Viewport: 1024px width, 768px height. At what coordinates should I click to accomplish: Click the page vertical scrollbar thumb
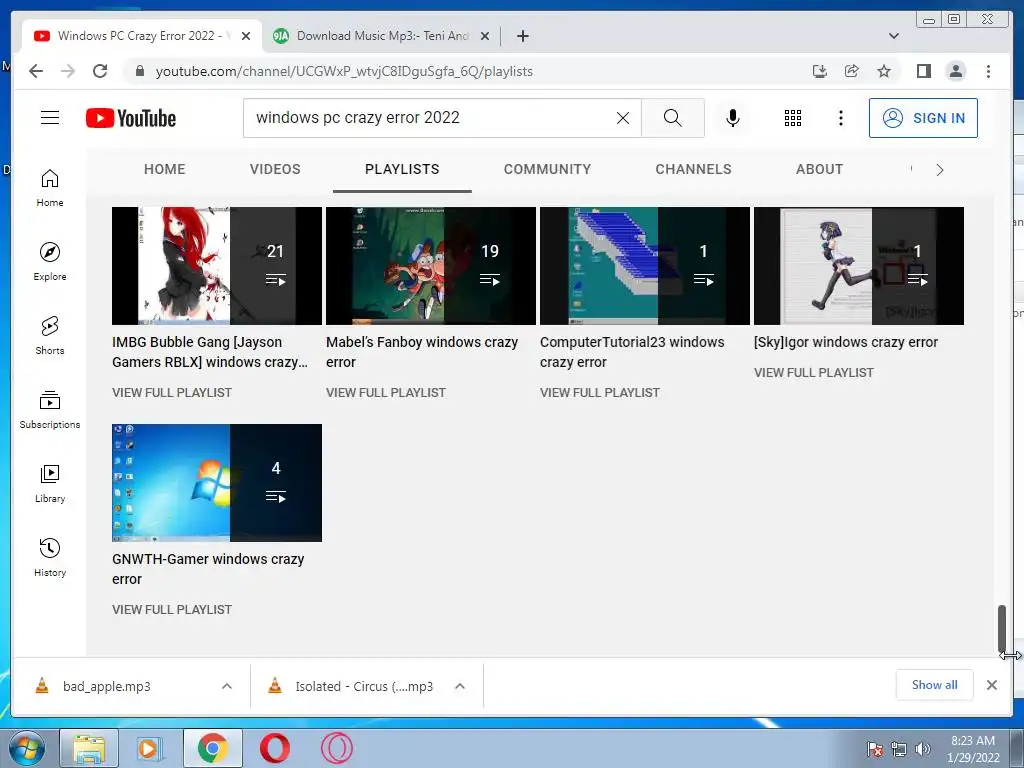1002,629
